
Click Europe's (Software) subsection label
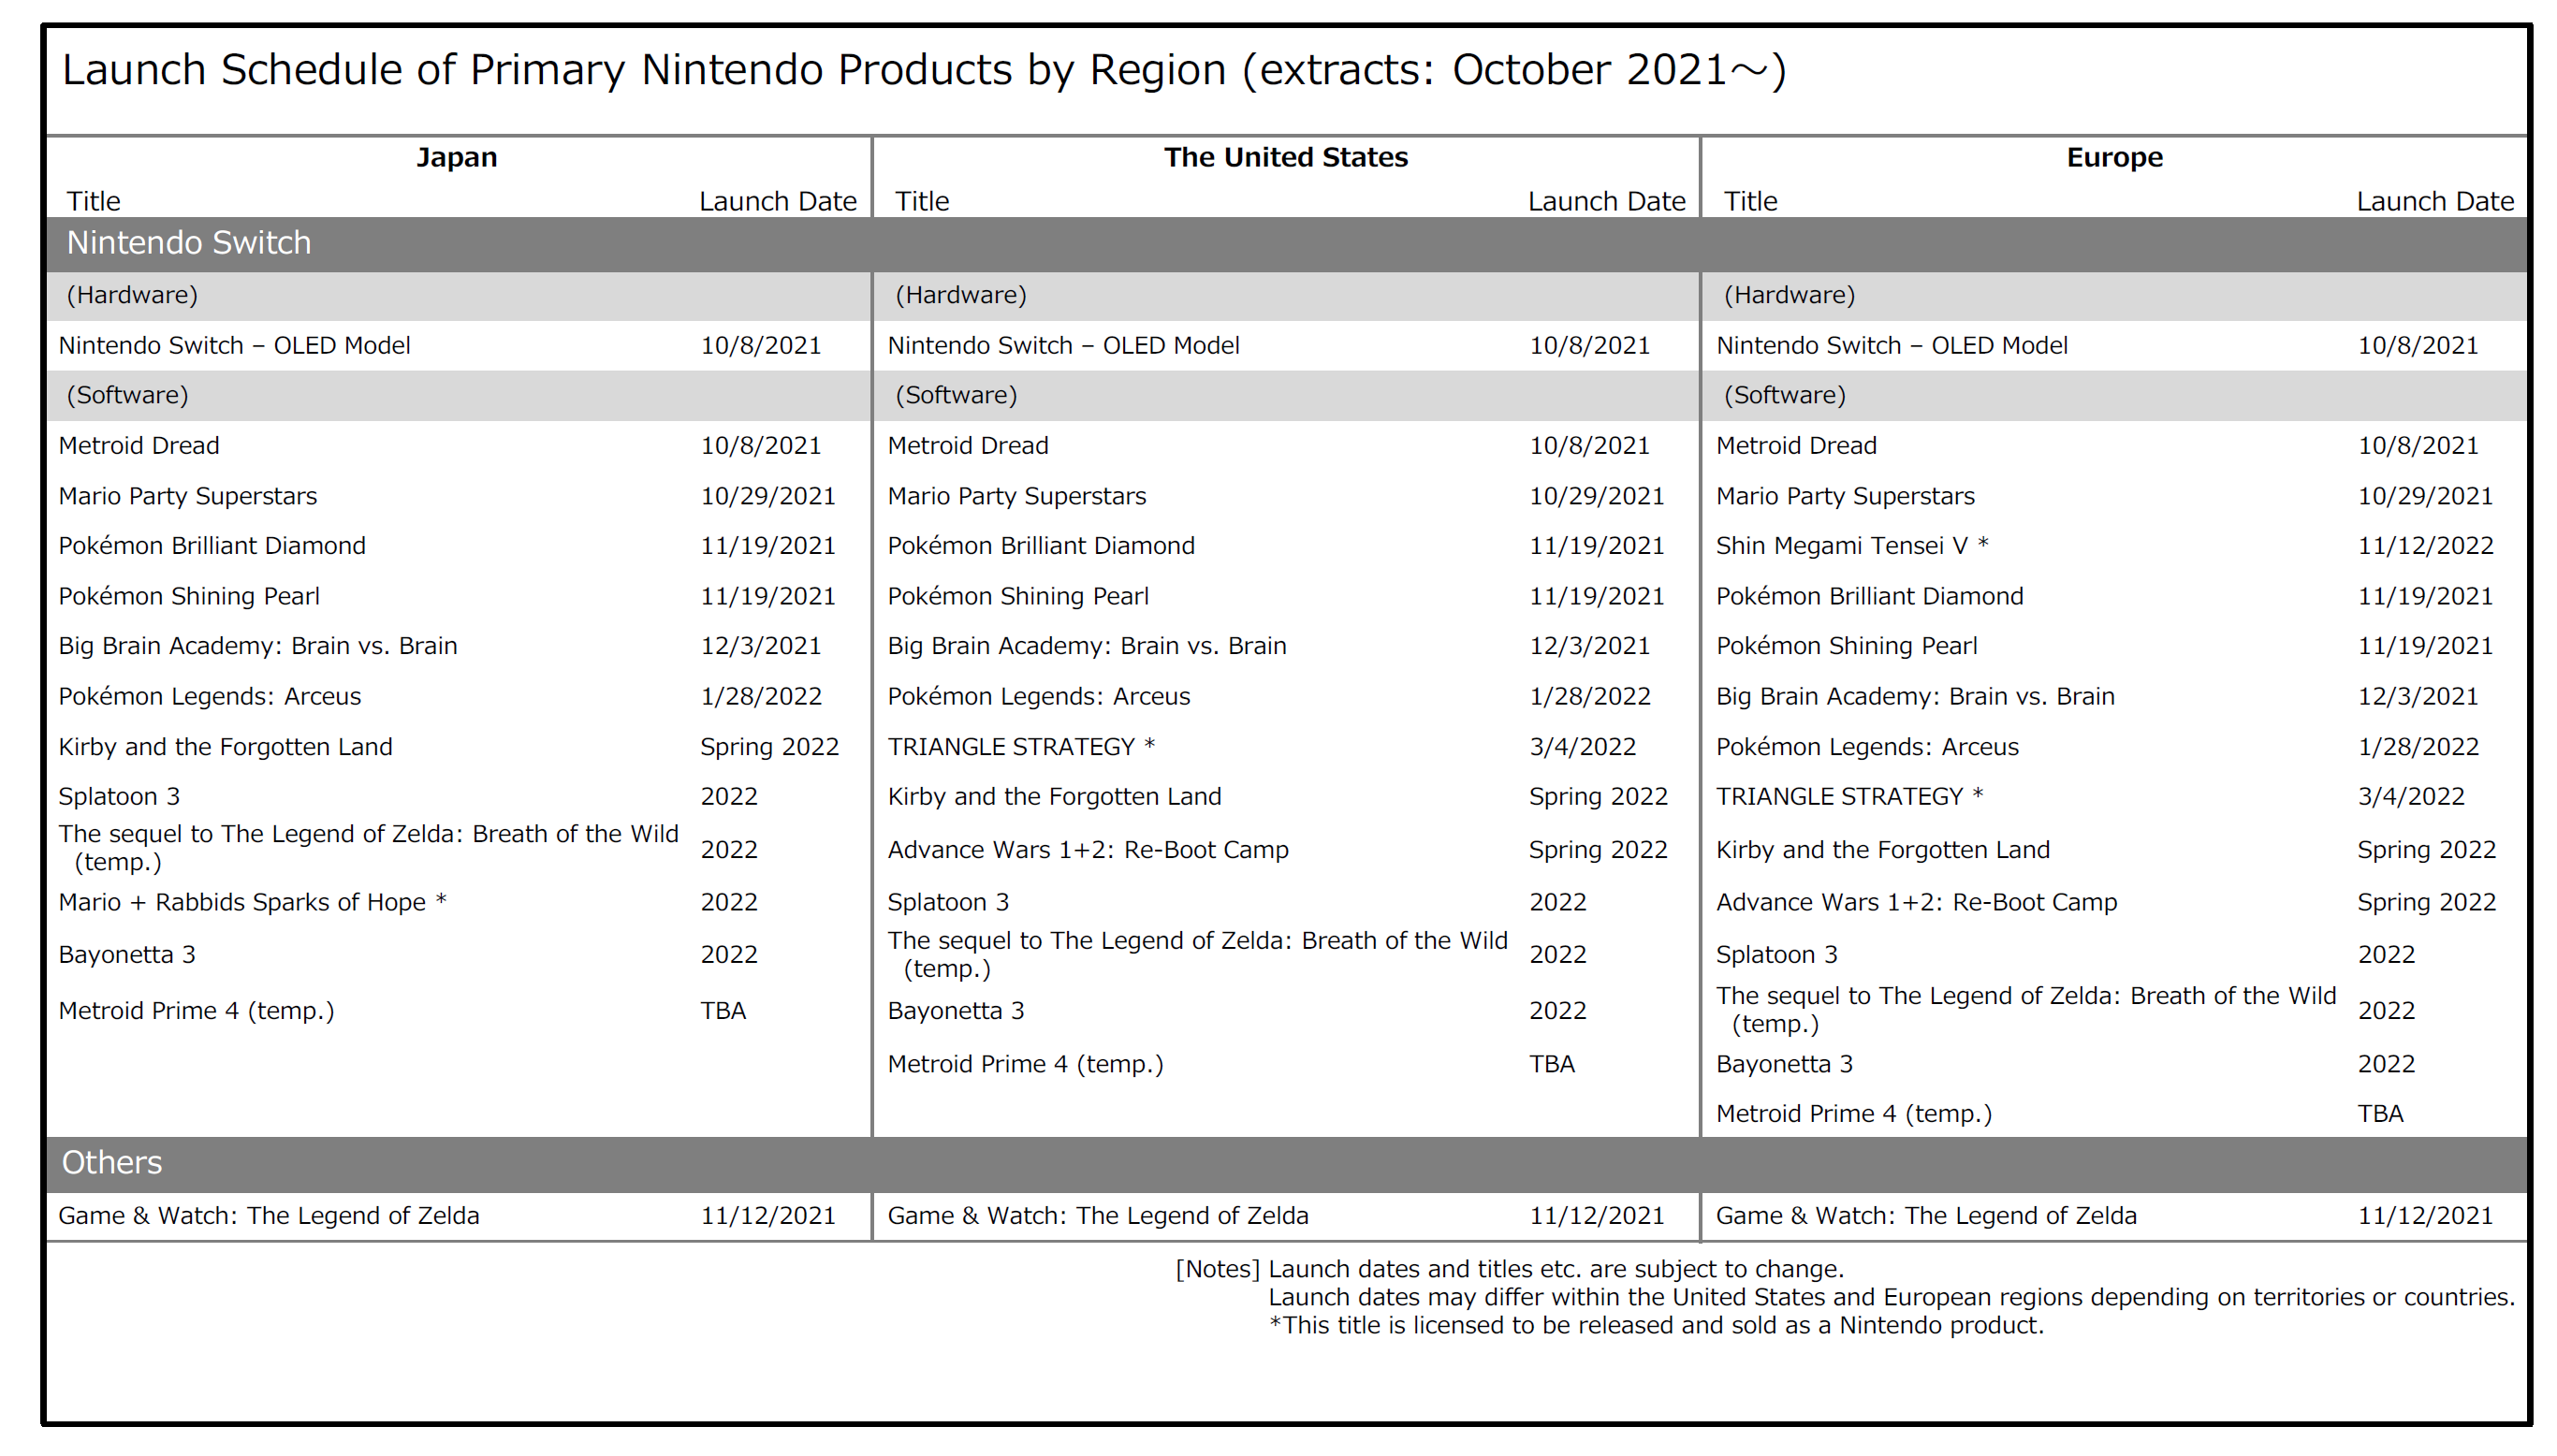click(1784, 395)
